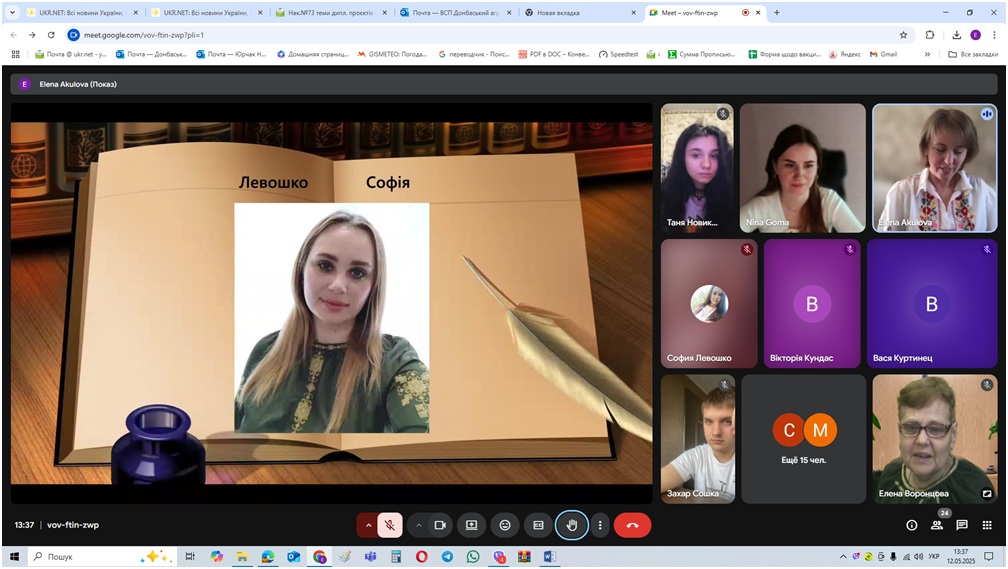Click the taskbar search box Пошук
Image resolution: width=1008 pixels, height=569 pixels.
(103, 557)
